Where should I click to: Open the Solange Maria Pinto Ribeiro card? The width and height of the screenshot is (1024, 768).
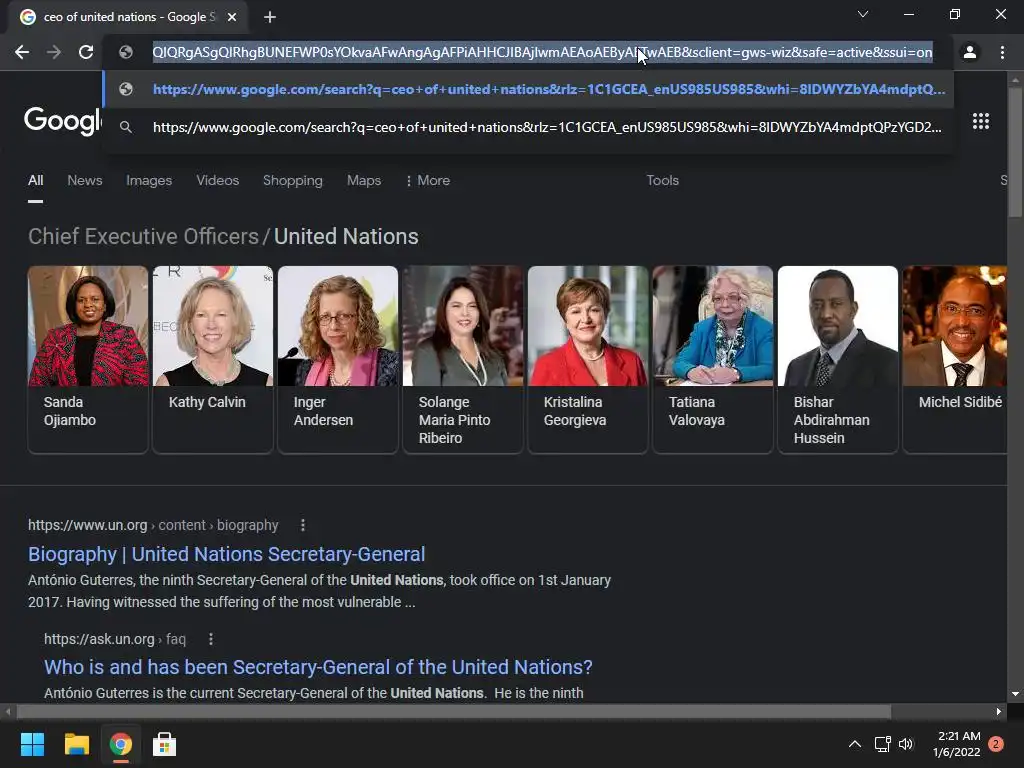(x=462, y=359)
